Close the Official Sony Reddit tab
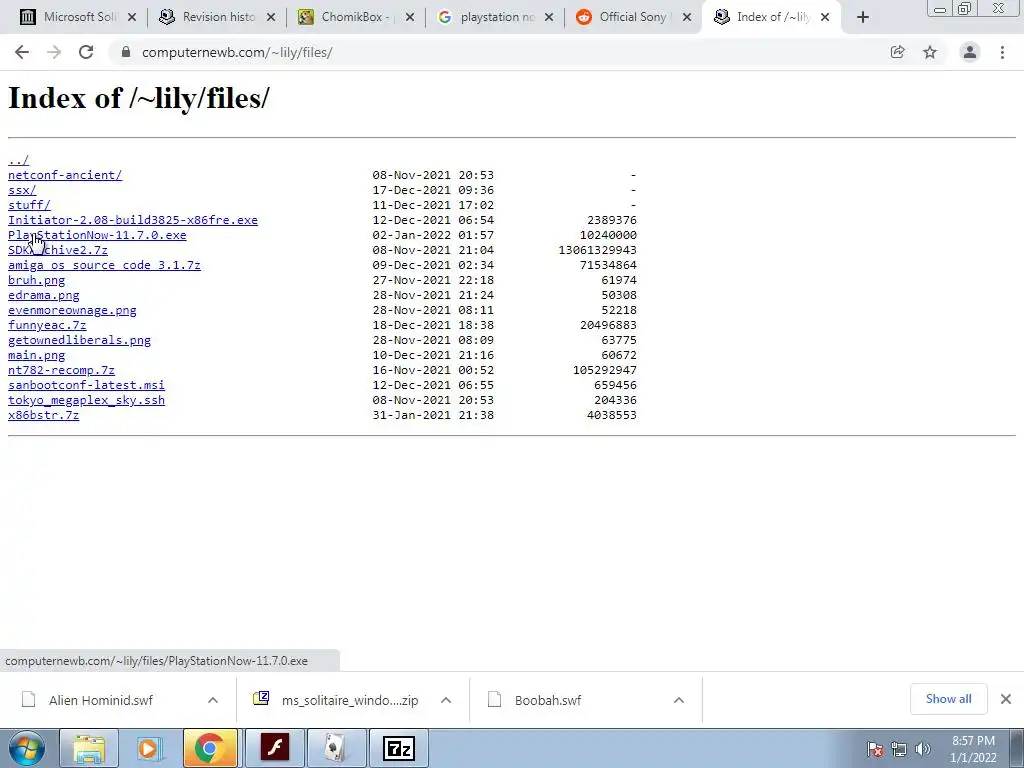Image resolution: width=1024 pixels, height=768 pixels. (x=687, y=18)
